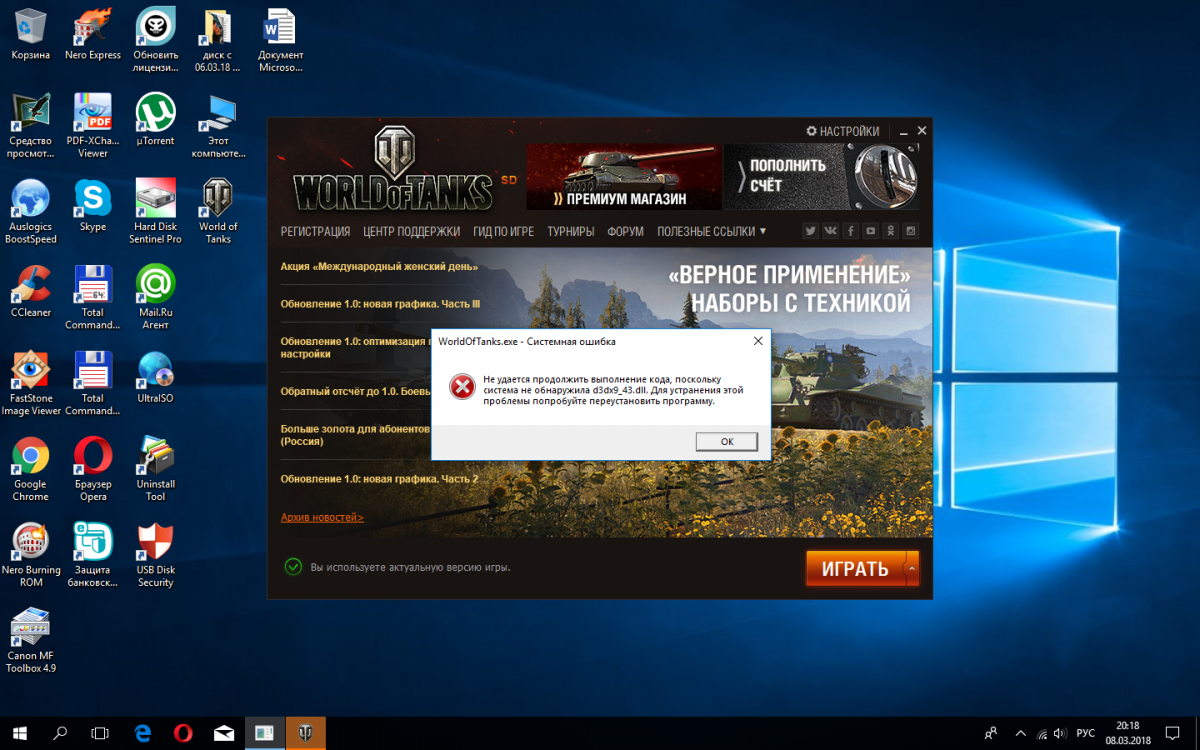Select the Uninstall Tool desktop icon
This screenshot has height=750, width=1200.
[155, 469]
